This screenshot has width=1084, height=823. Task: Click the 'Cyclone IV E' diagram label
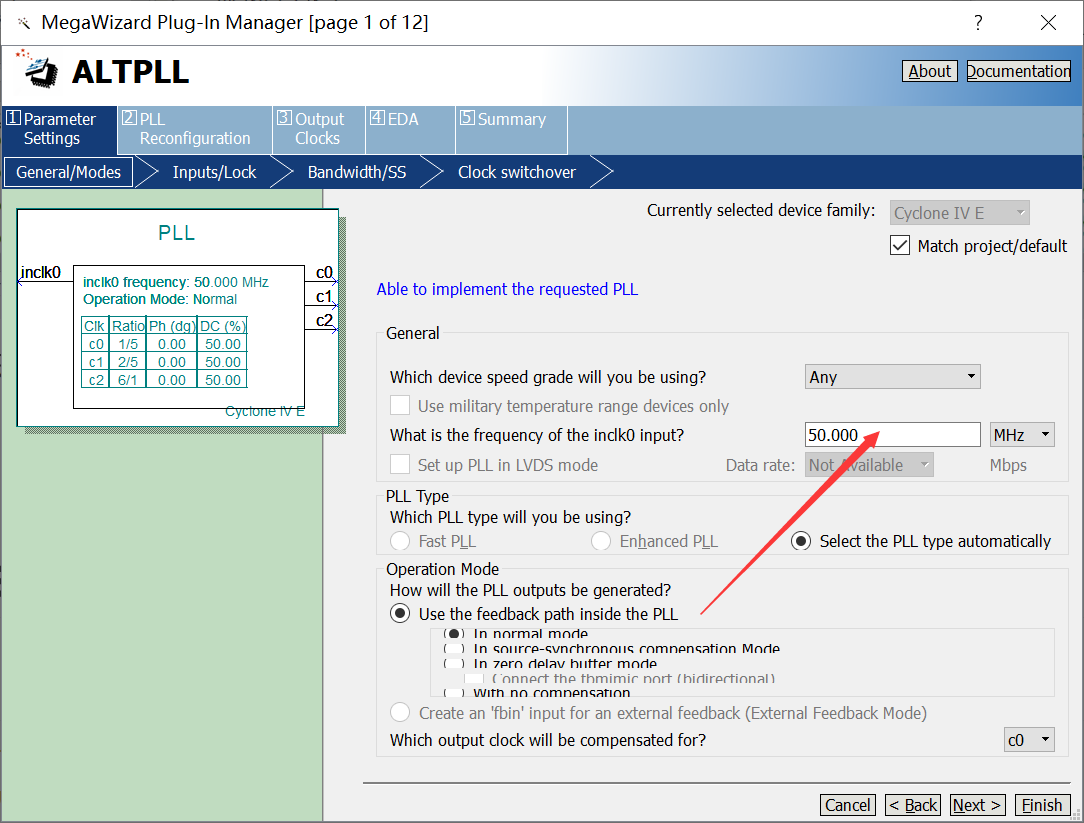(x=265, y=412)
